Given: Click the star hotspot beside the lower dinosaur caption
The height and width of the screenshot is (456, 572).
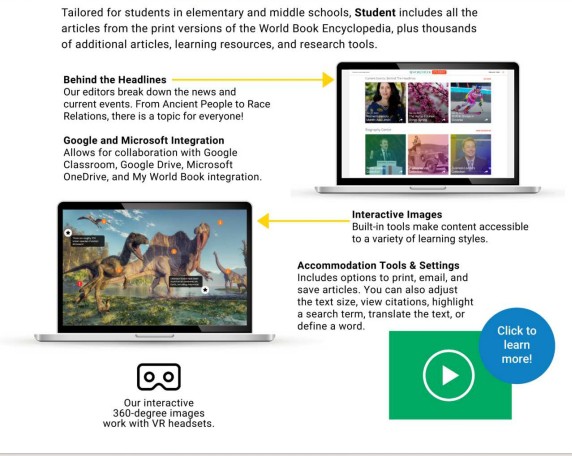Looking at the screenshot, I should click(x=205, y=290).
